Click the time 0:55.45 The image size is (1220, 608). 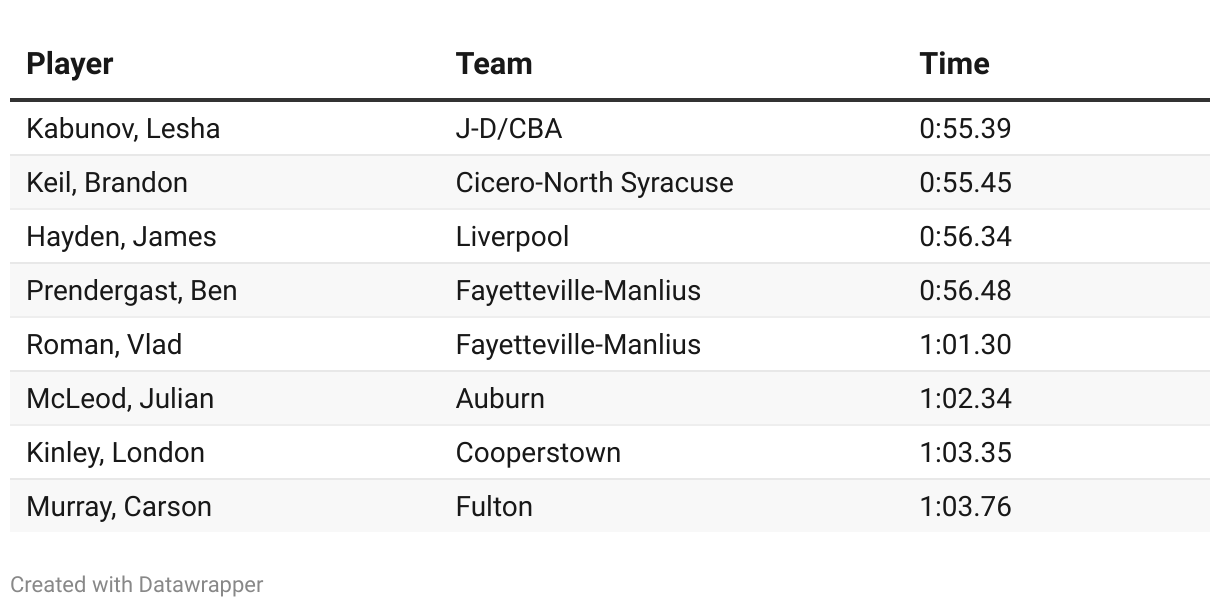(x=965, y=183)
